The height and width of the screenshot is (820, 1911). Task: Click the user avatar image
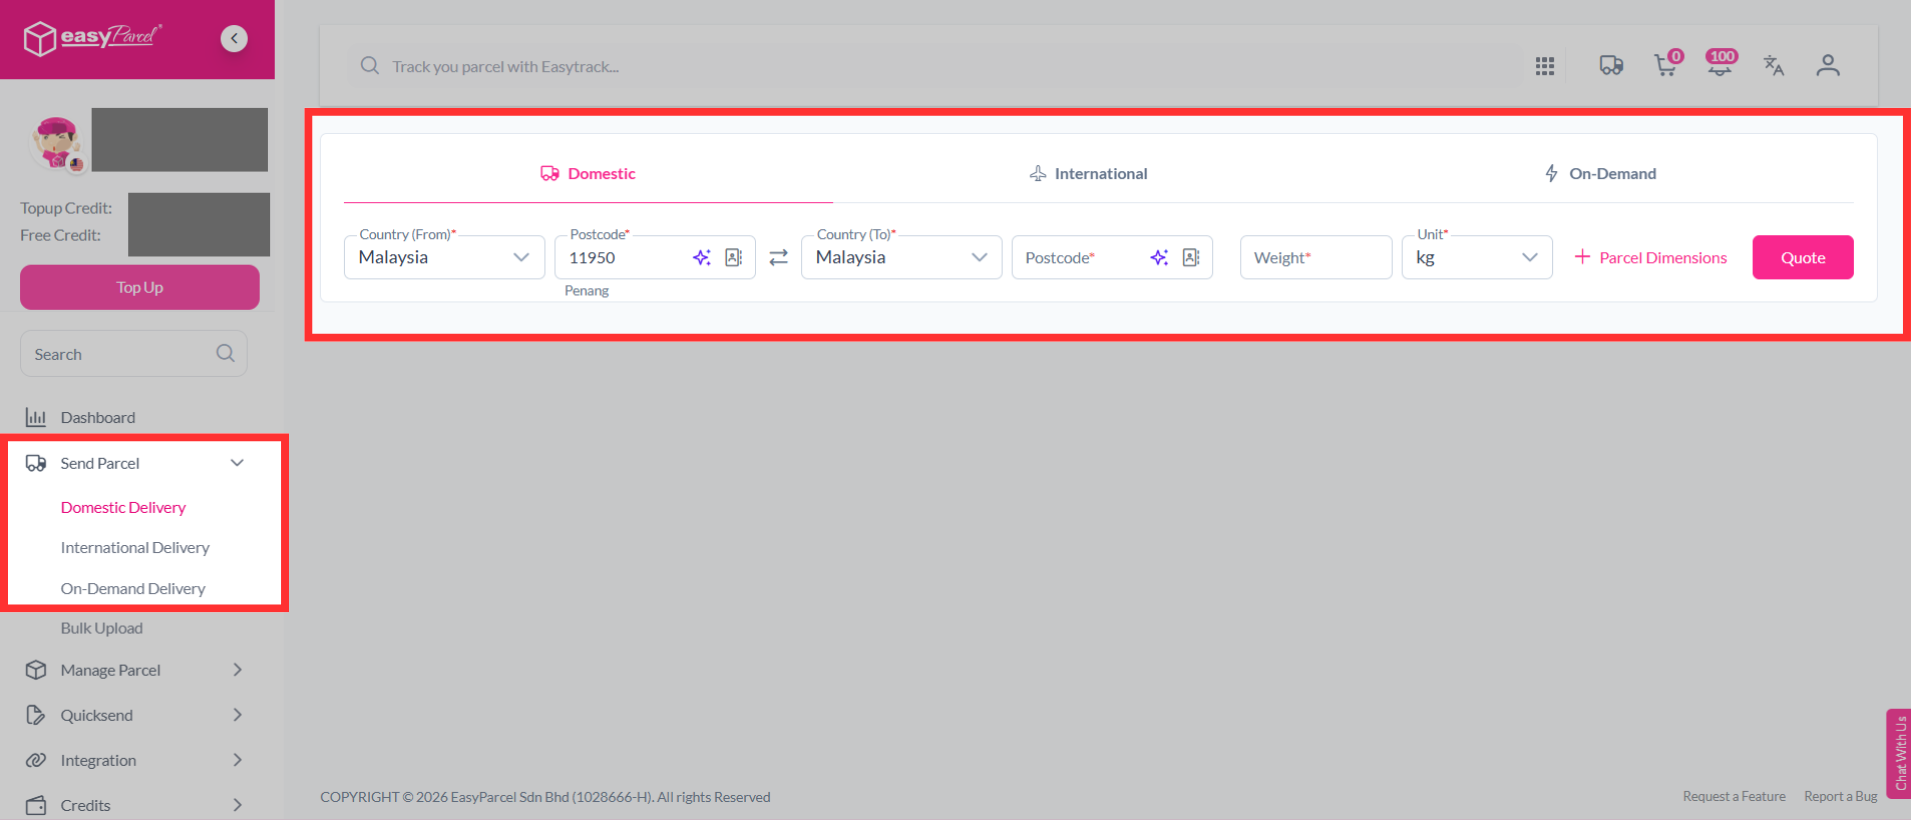tap(58, 143)
